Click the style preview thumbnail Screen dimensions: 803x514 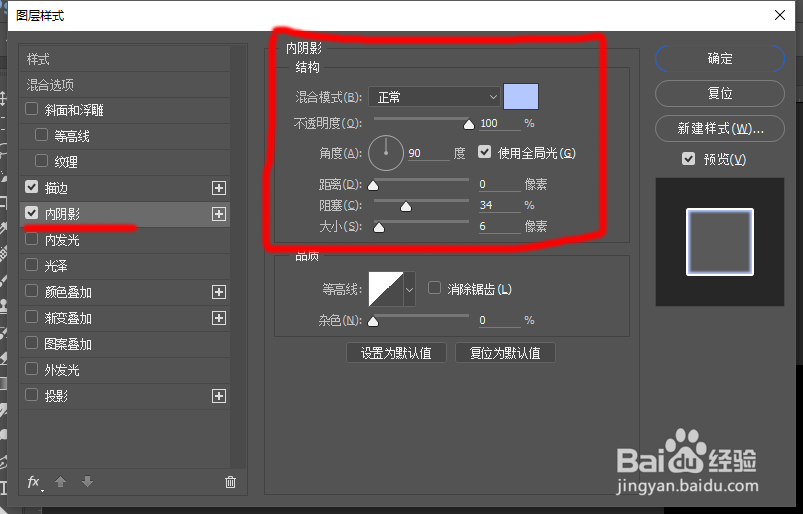(x=720, y=242)
